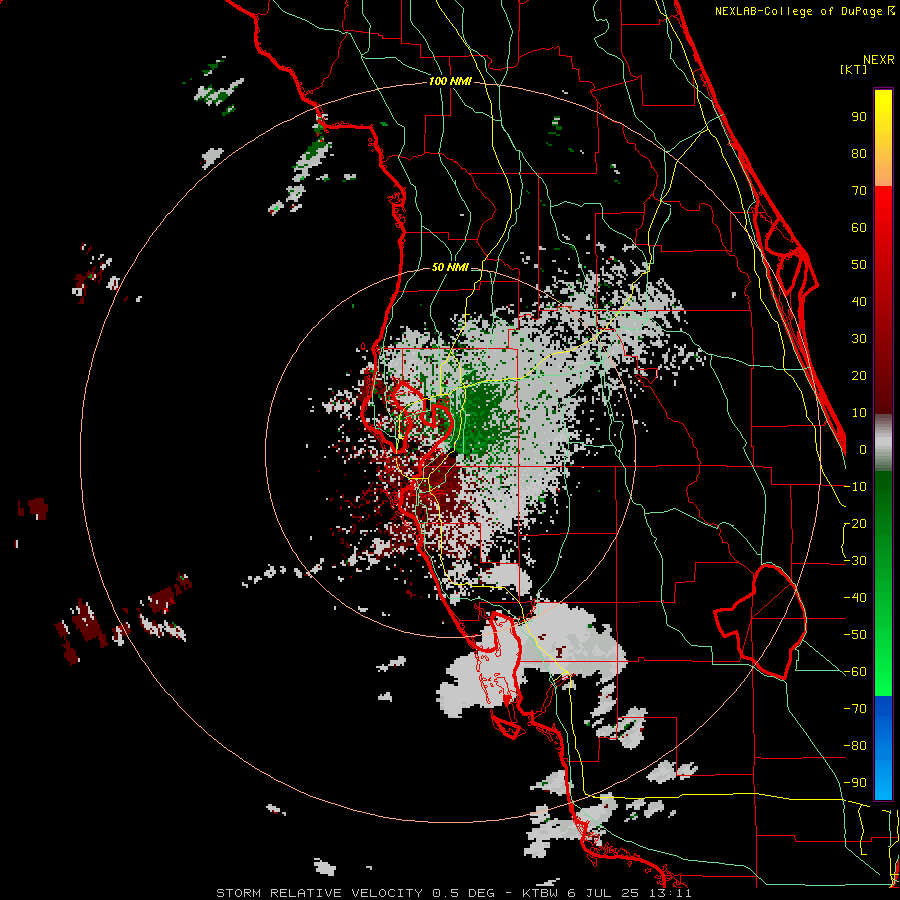Click the 70 value on the velocity scale
Screen dimensions: 900x900
tap(859, 191)
